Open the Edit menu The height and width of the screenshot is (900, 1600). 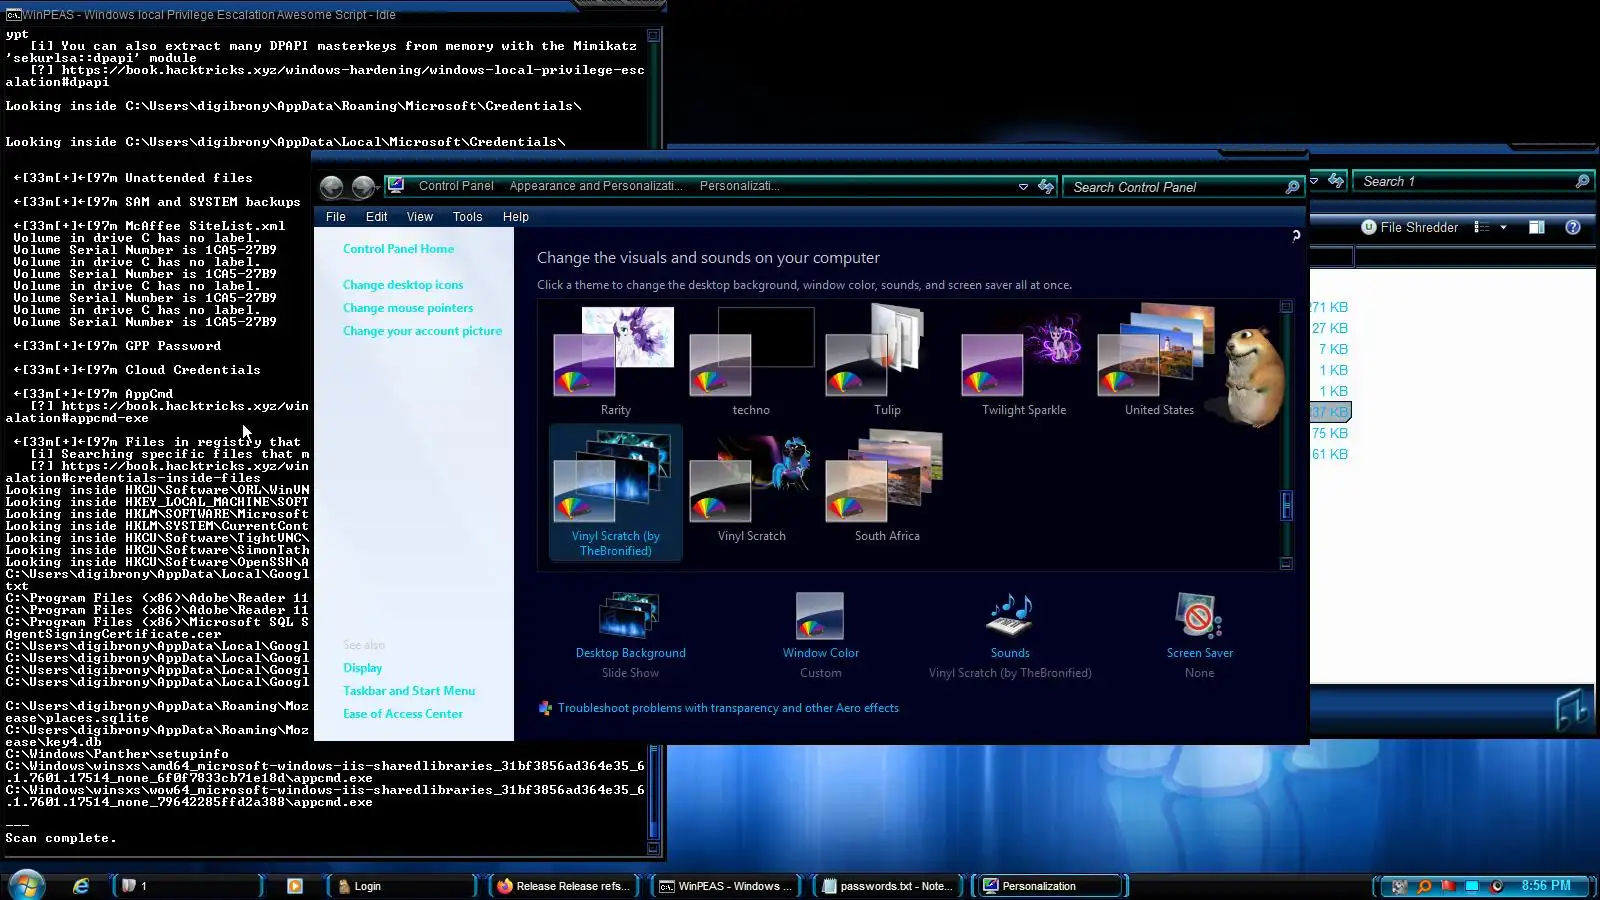(x=376, y=217)
